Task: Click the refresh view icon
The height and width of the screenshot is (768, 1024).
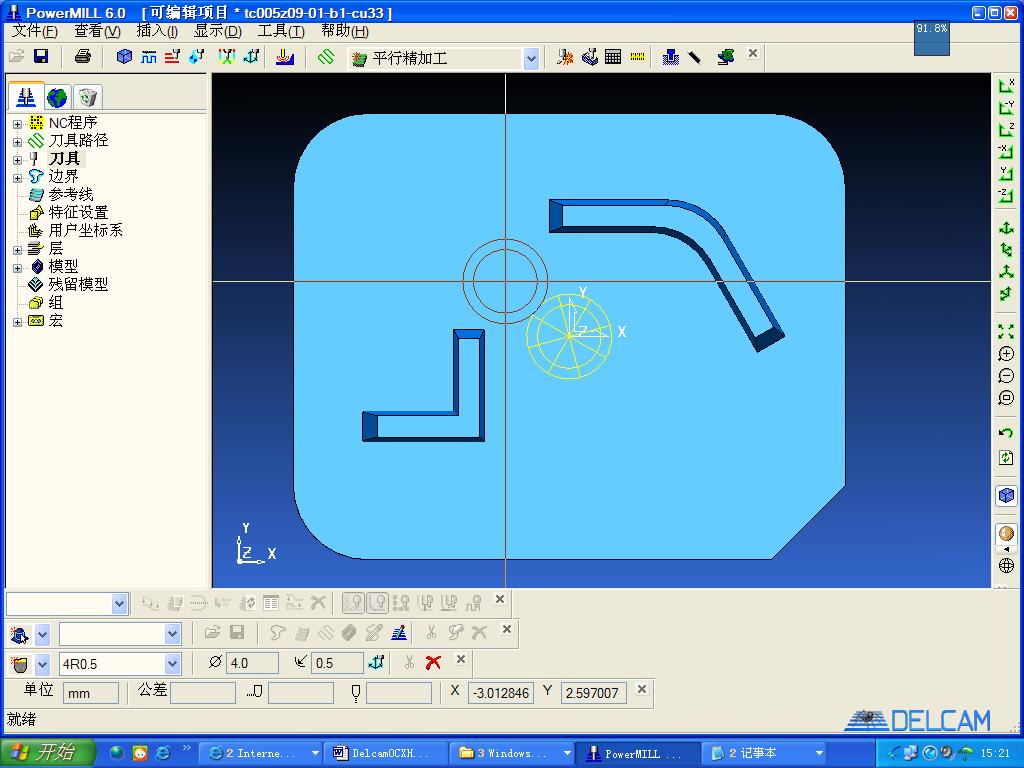Action: 1006,458
